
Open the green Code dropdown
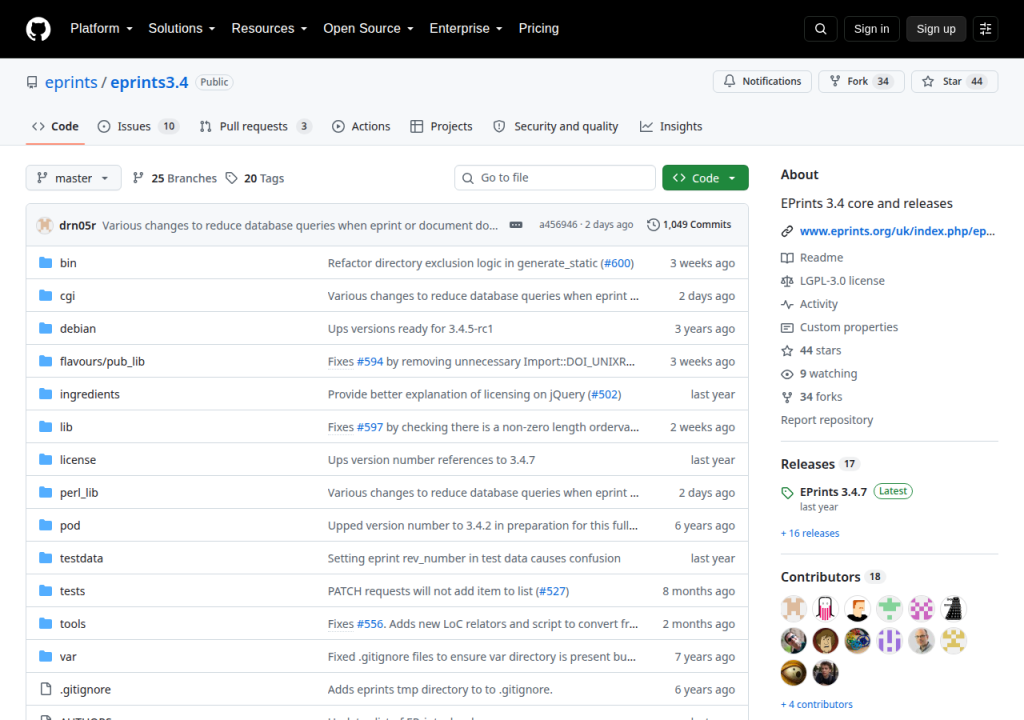click(705, 178)
